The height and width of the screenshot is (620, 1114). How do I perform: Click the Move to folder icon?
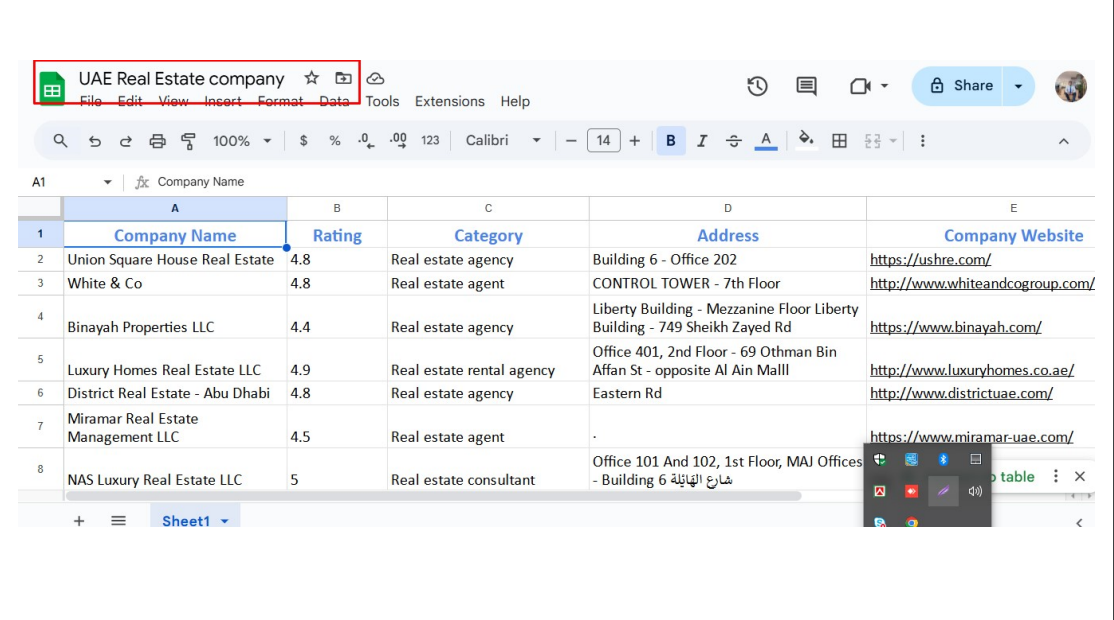(x=343, y=78)
